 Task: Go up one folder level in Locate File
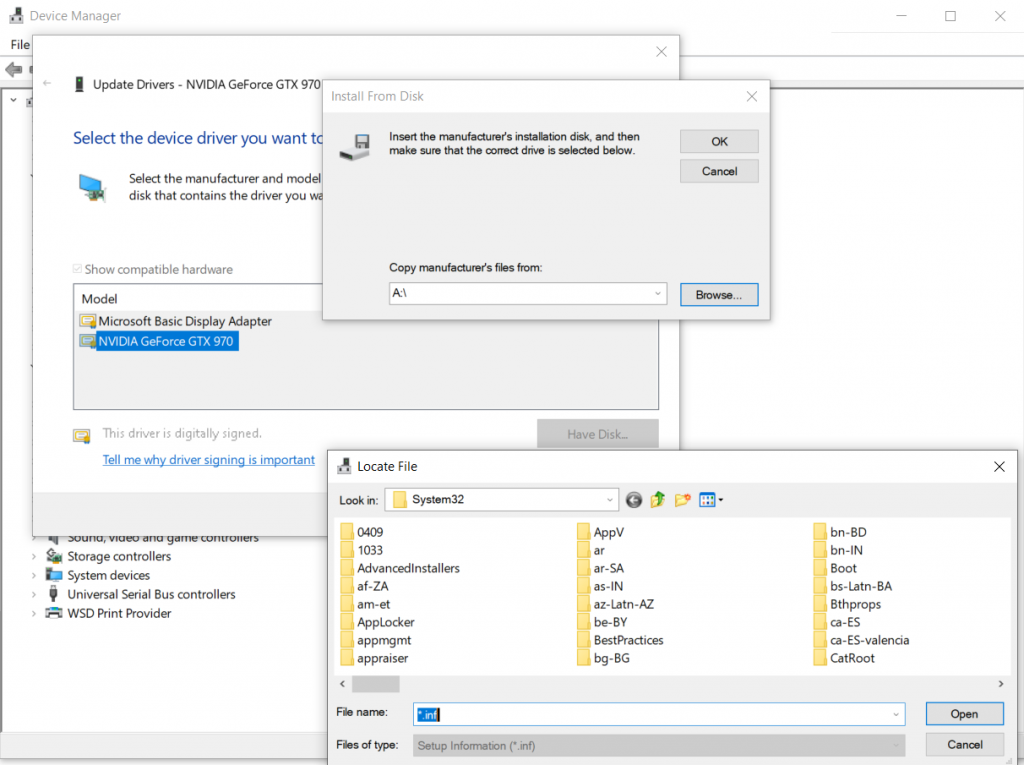coord(658,500)
